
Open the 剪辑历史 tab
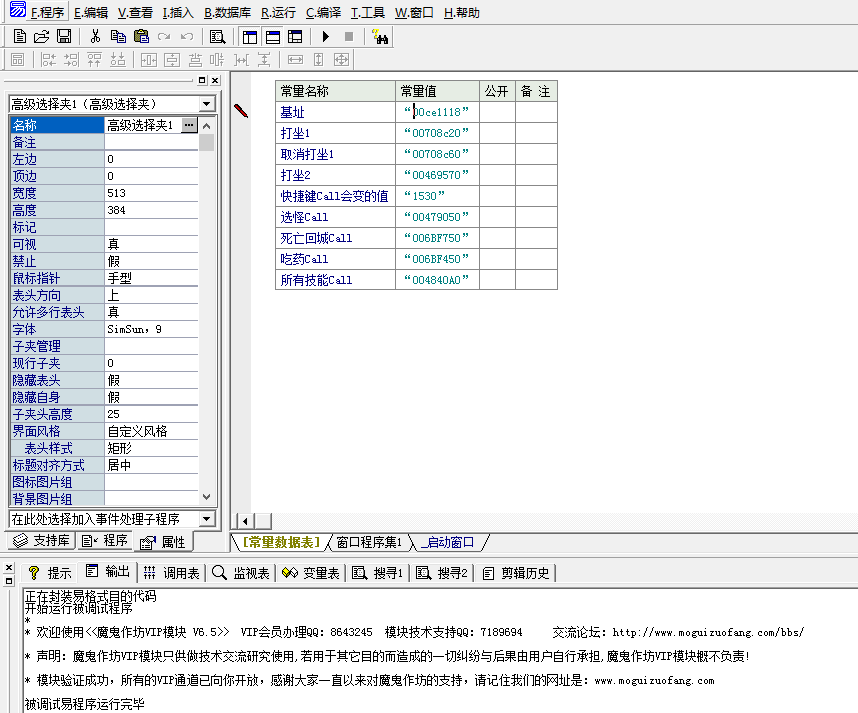(x=517, y=573)
